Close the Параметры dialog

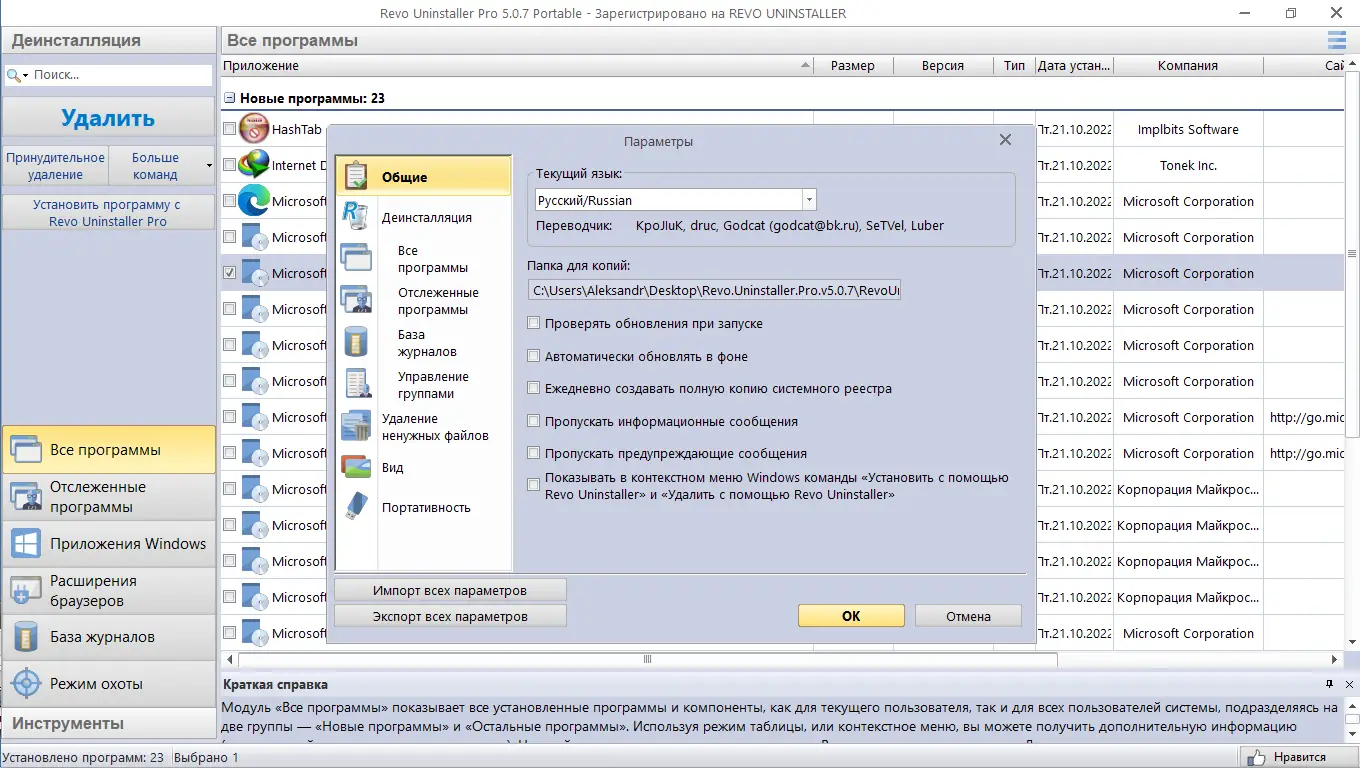point(1006,140)
